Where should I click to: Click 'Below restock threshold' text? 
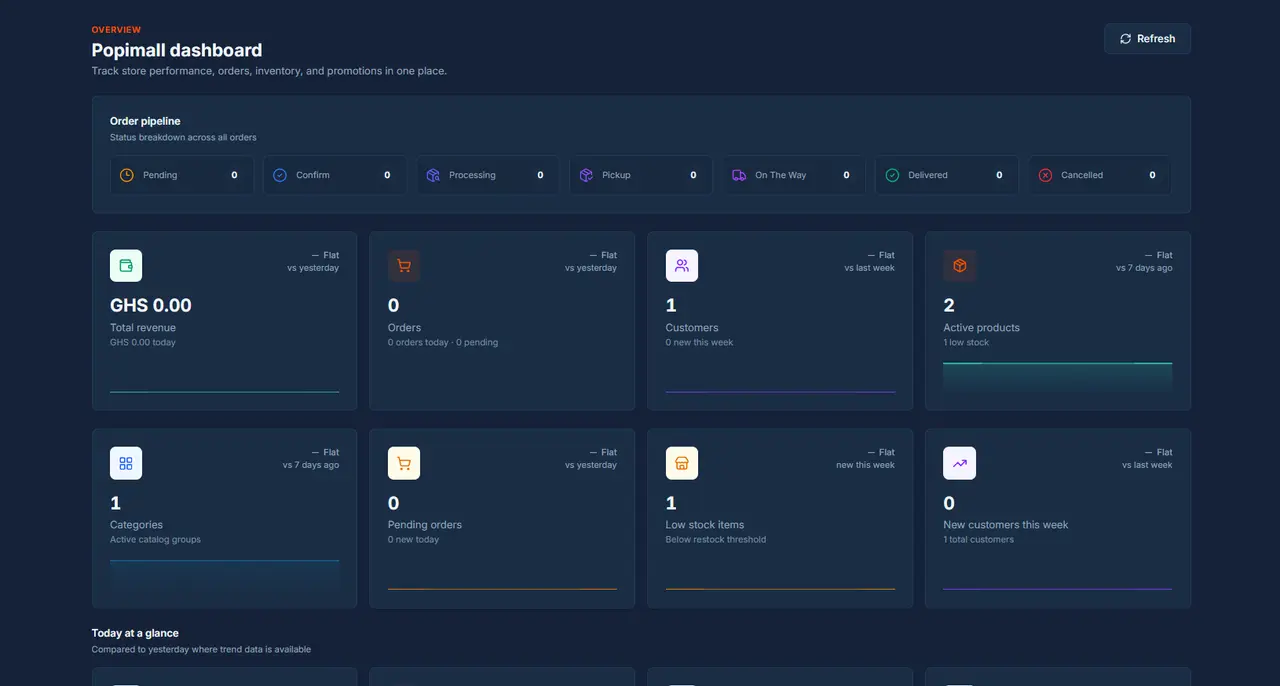click(716, 539)
